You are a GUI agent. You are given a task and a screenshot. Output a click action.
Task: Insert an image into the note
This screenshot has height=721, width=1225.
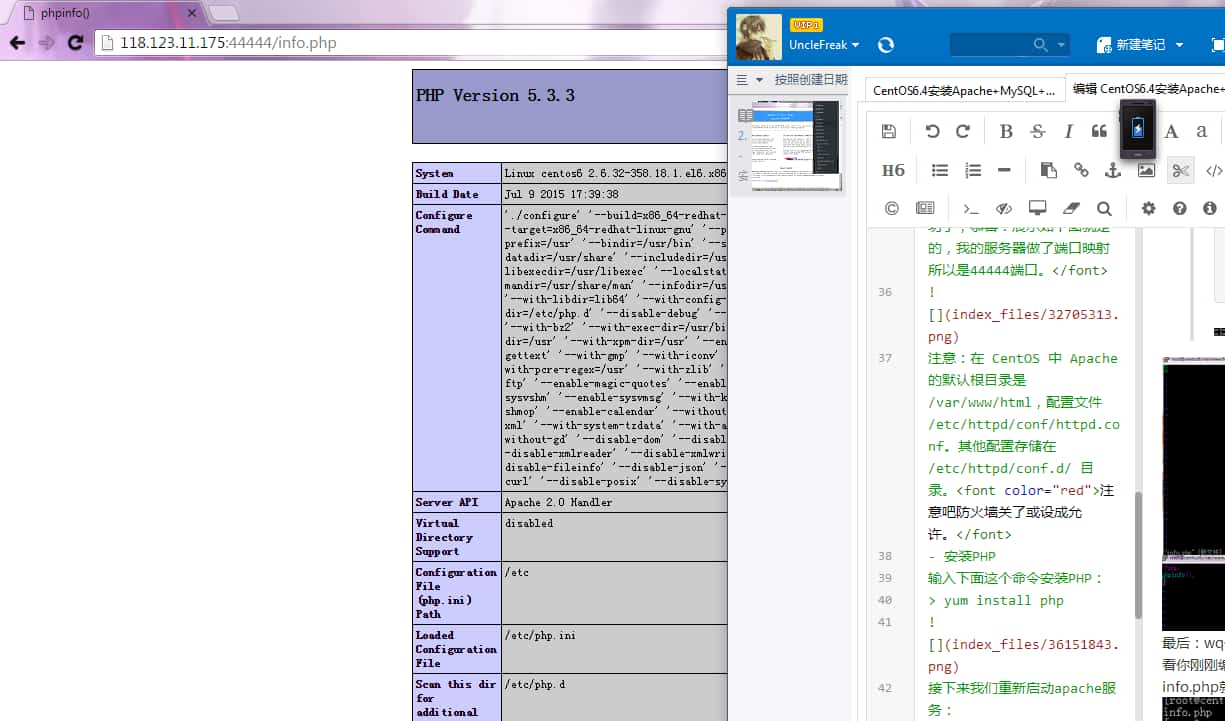[1146, 170]
